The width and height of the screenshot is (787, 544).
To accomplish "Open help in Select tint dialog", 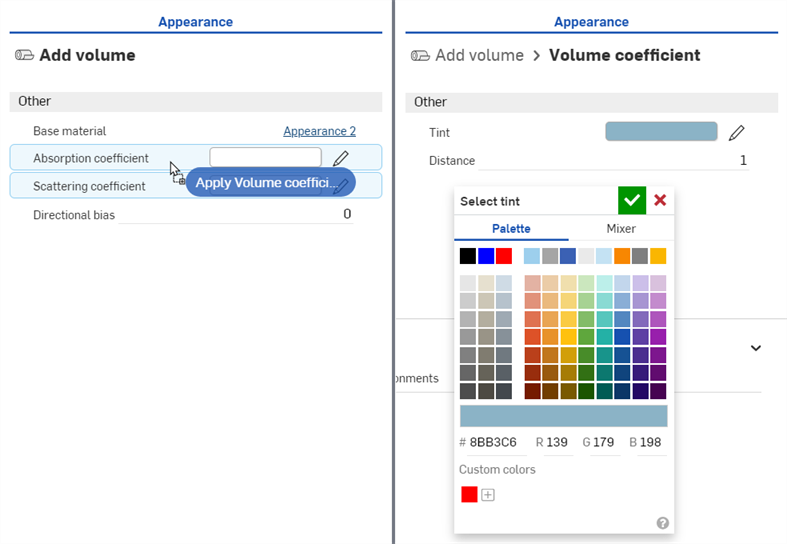I will 663,523.
